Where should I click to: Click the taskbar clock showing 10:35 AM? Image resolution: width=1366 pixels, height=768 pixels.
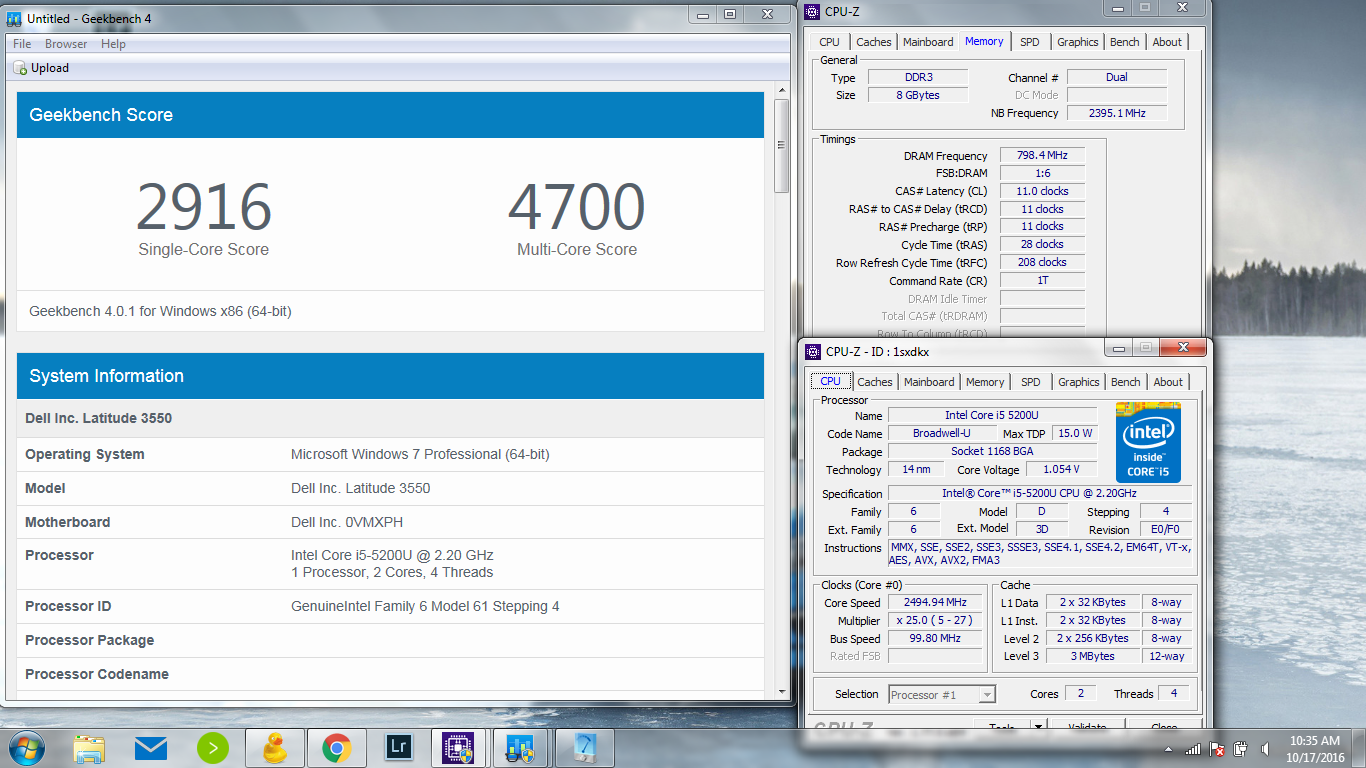[x=1314, y=748]
